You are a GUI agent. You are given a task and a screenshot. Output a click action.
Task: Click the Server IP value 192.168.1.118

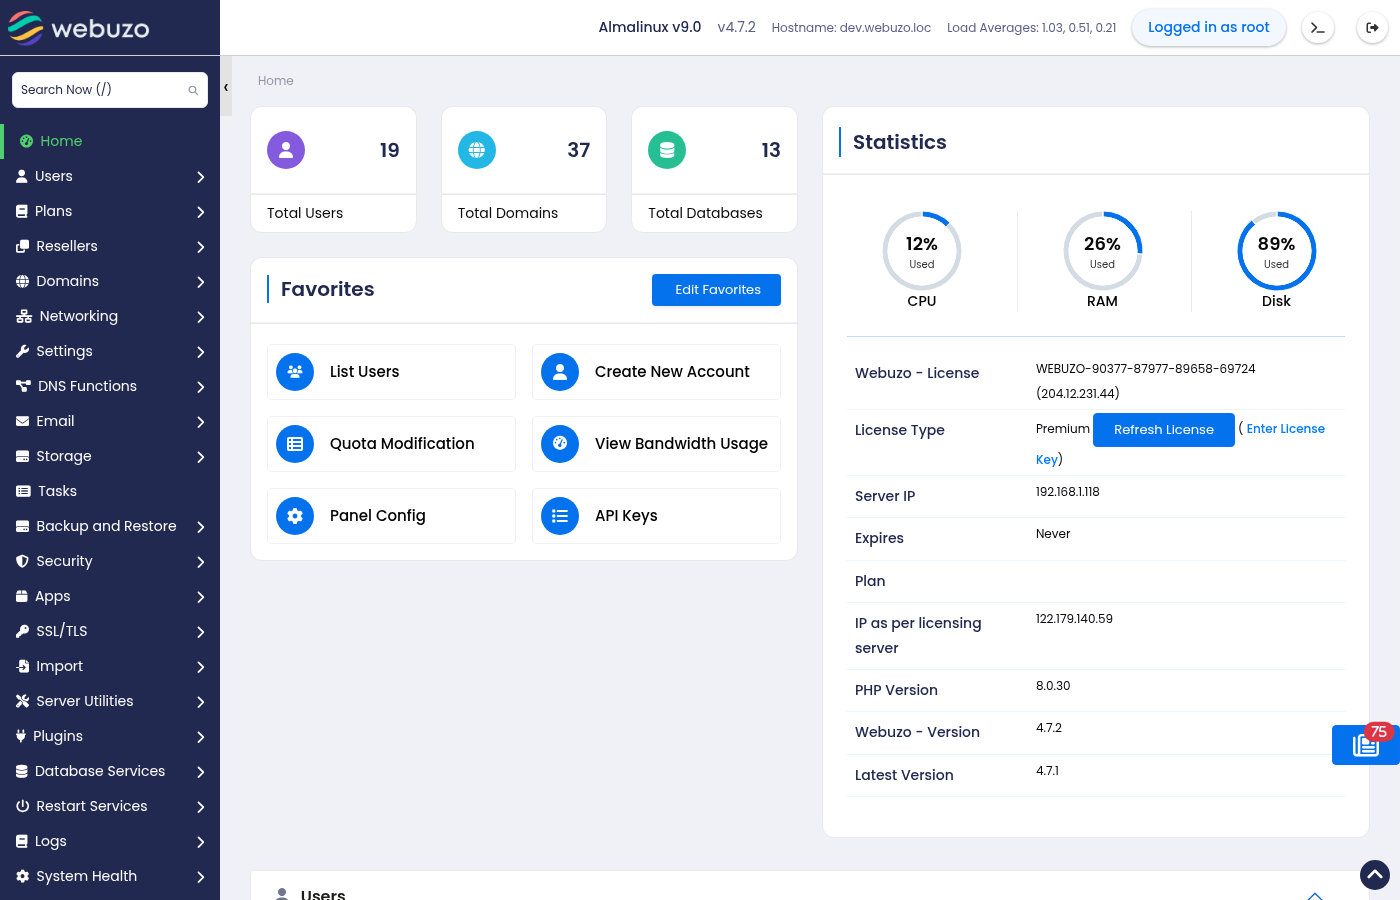pyautogui.click(x=1068, y=492)
